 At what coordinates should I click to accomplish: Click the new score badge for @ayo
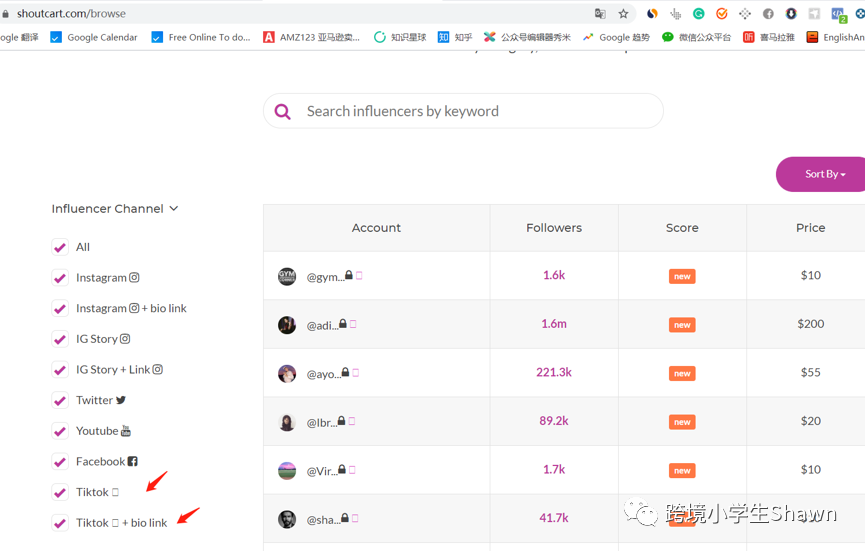click(x=682, y=373)
